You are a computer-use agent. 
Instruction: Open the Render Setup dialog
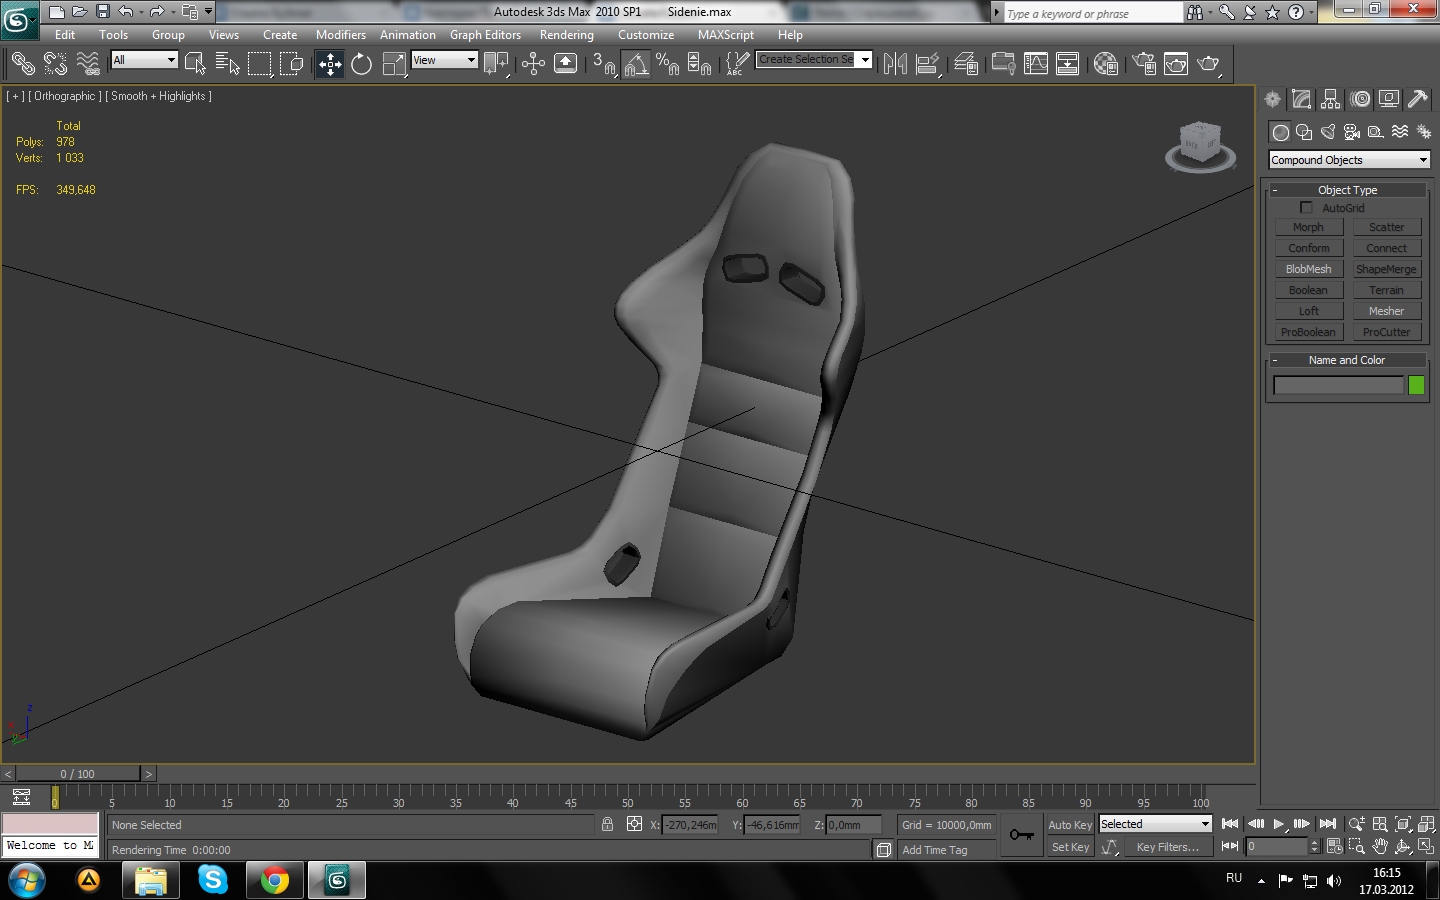[x=1144, y=65]
